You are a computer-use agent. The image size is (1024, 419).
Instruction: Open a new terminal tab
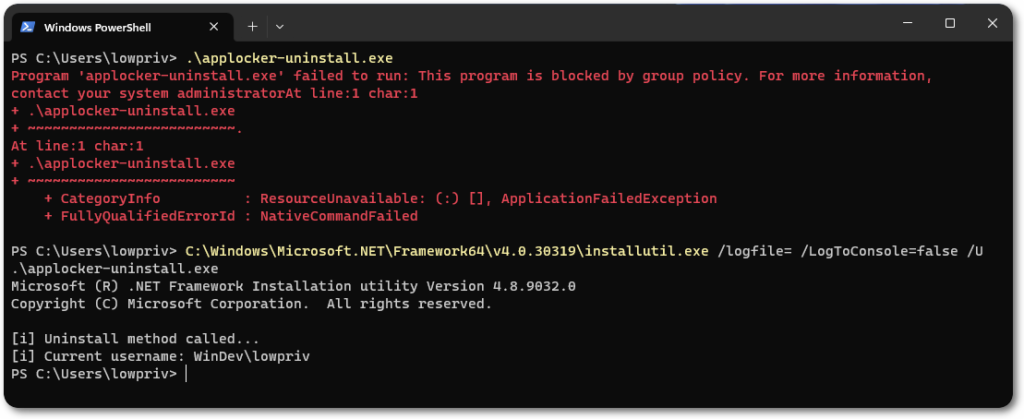coord(252,25)
